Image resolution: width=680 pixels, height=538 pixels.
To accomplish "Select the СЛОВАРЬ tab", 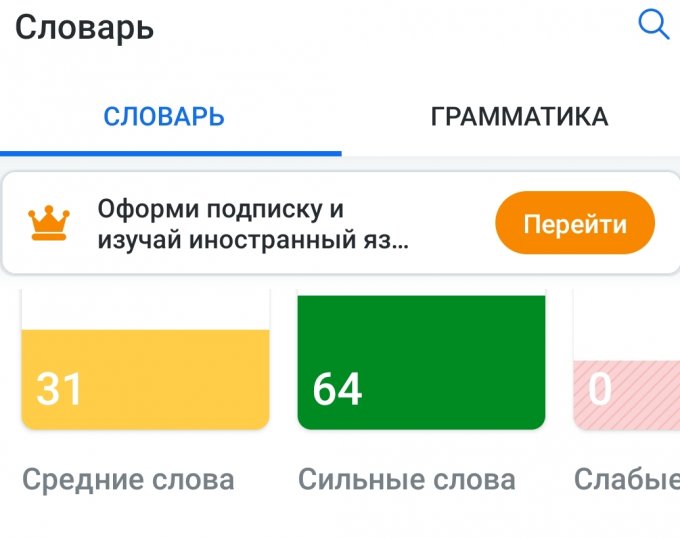I will point(164,116).
